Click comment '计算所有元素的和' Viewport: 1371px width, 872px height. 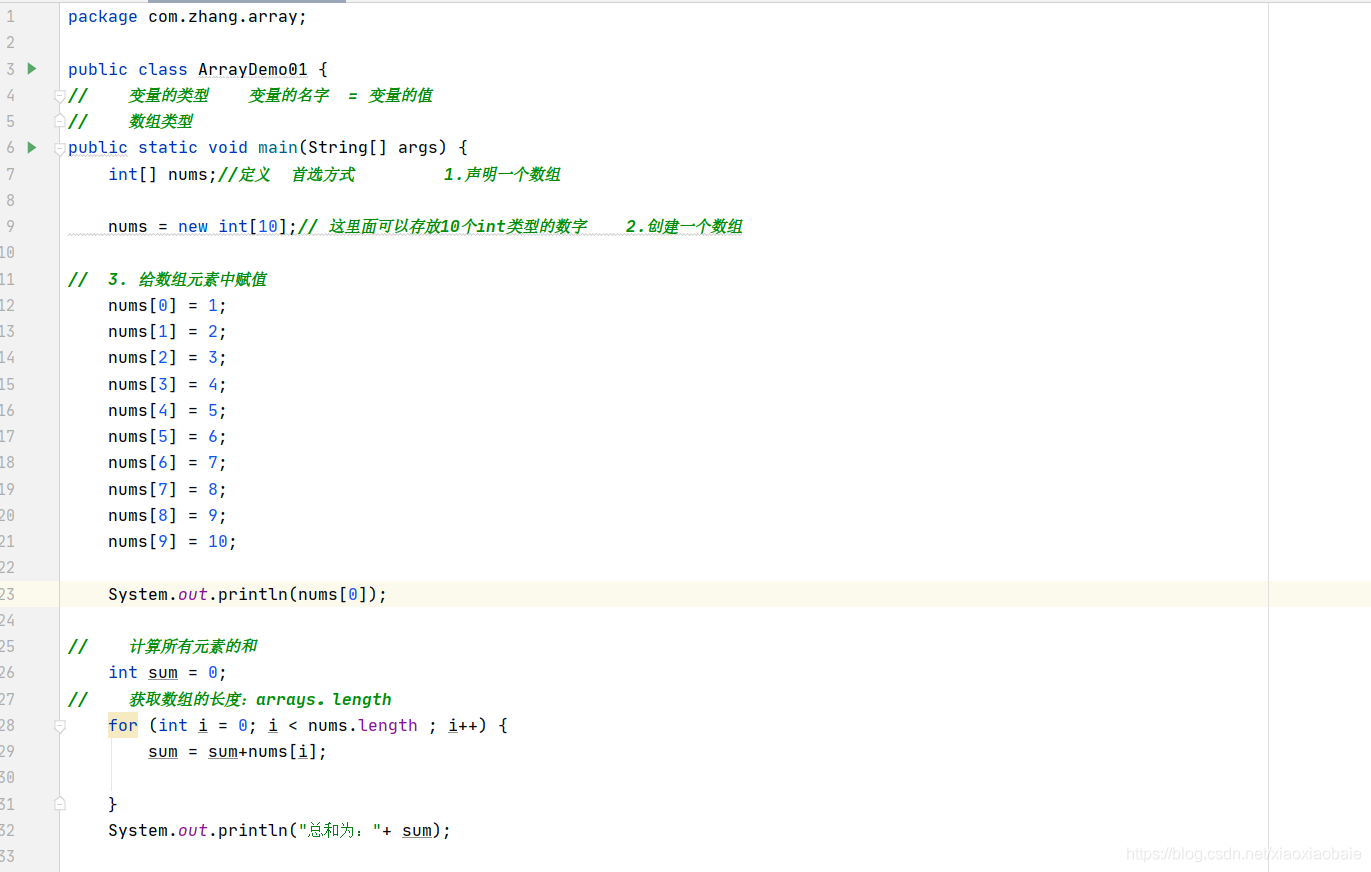click(193, 646)
